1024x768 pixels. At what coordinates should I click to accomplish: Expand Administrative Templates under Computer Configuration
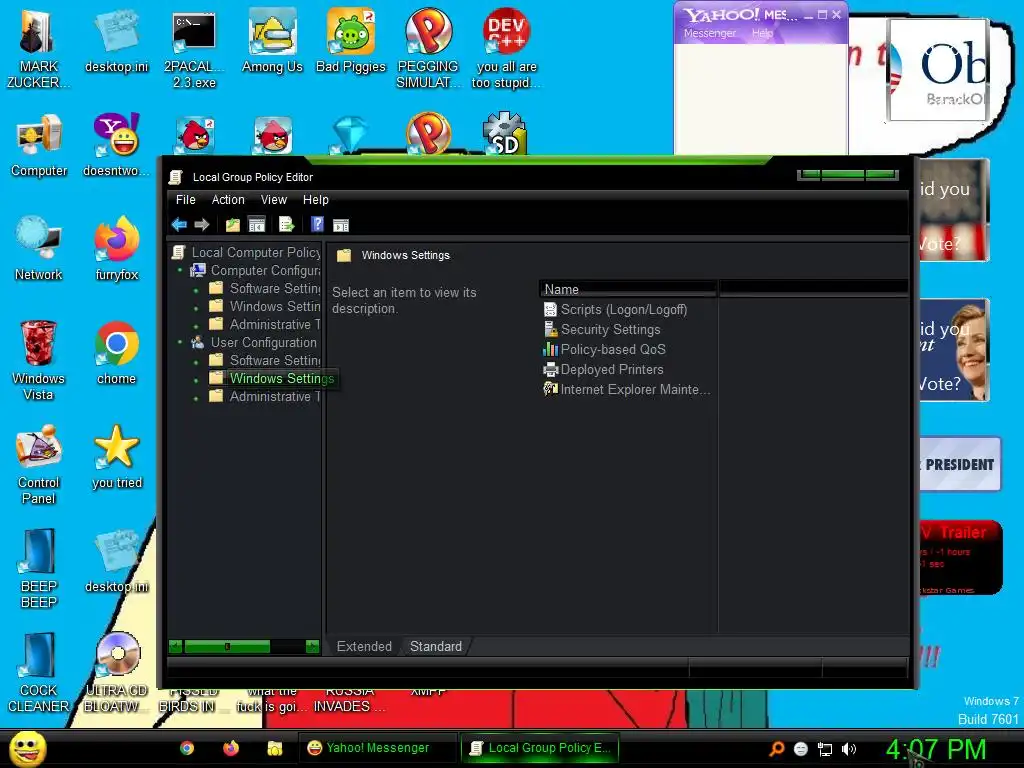tap(197, 325)
